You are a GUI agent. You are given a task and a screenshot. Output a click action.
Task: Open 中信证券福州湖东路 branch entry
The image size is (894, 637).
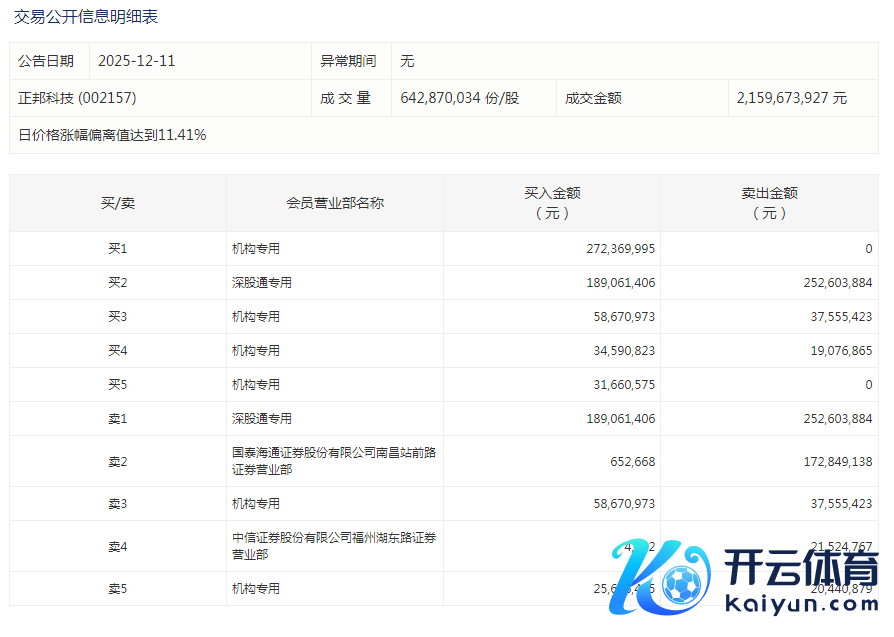coord(333,546)
